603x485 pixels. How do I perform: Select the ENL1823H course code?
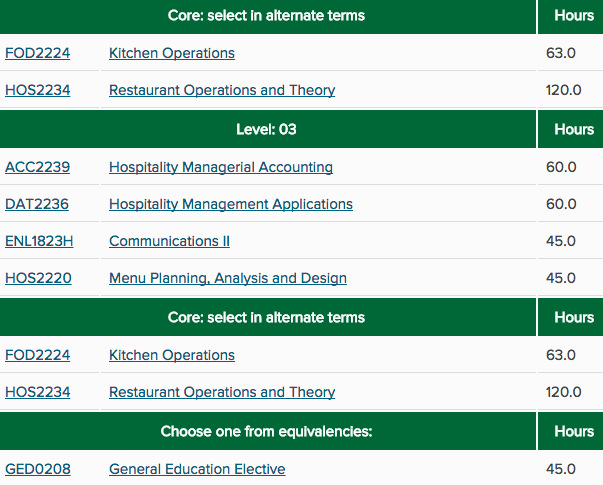[39, 241]
